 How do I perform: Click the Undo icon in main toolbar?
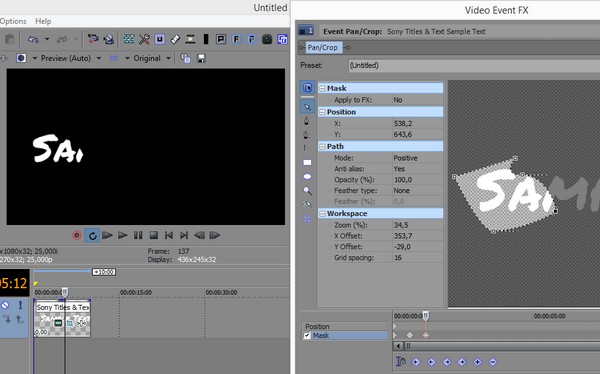pyautogui.click(x=33, y=39)
